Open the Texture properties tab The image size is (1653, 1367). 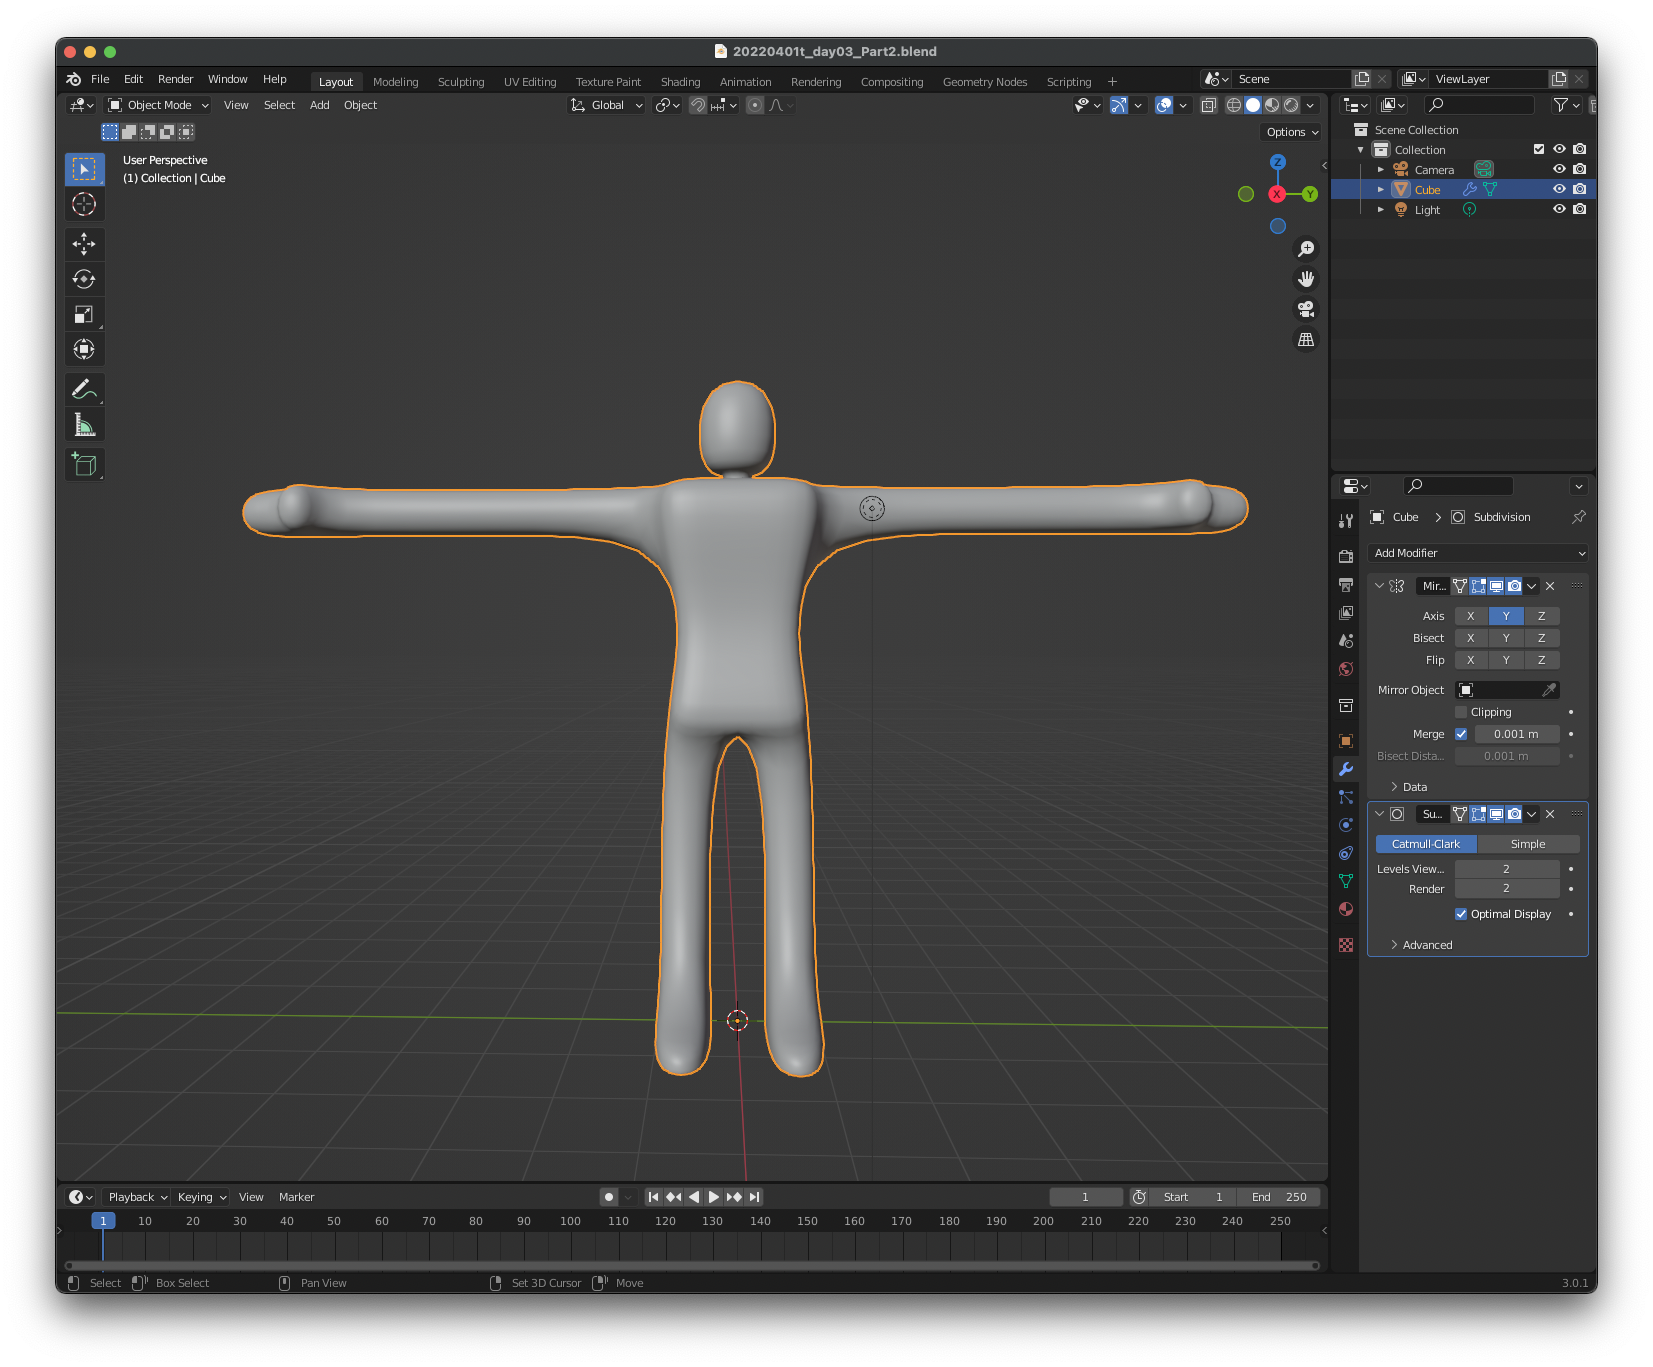[1346, 945]
